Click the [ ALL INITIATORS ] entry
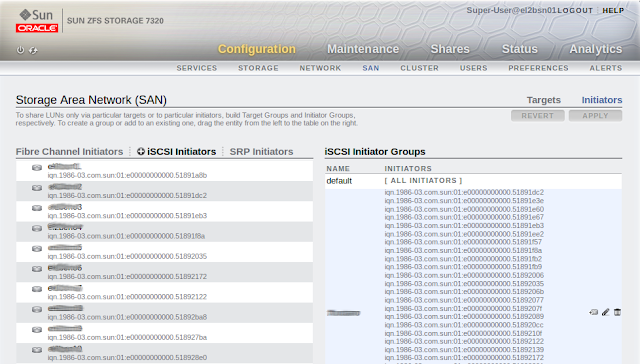Image resolution: width=640 pixels, height=364 pixels. [423, 180]
